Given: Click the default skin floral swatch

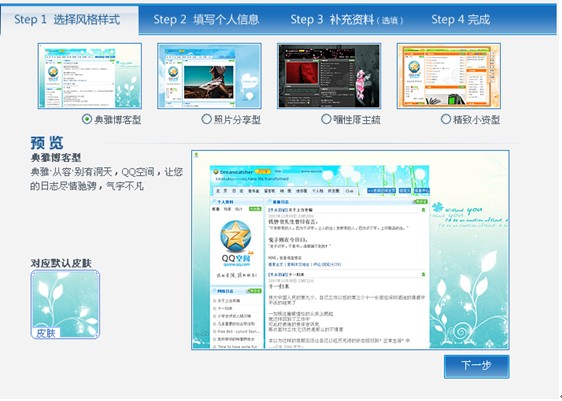Looking at the screenshot, I should coord(65,305).
